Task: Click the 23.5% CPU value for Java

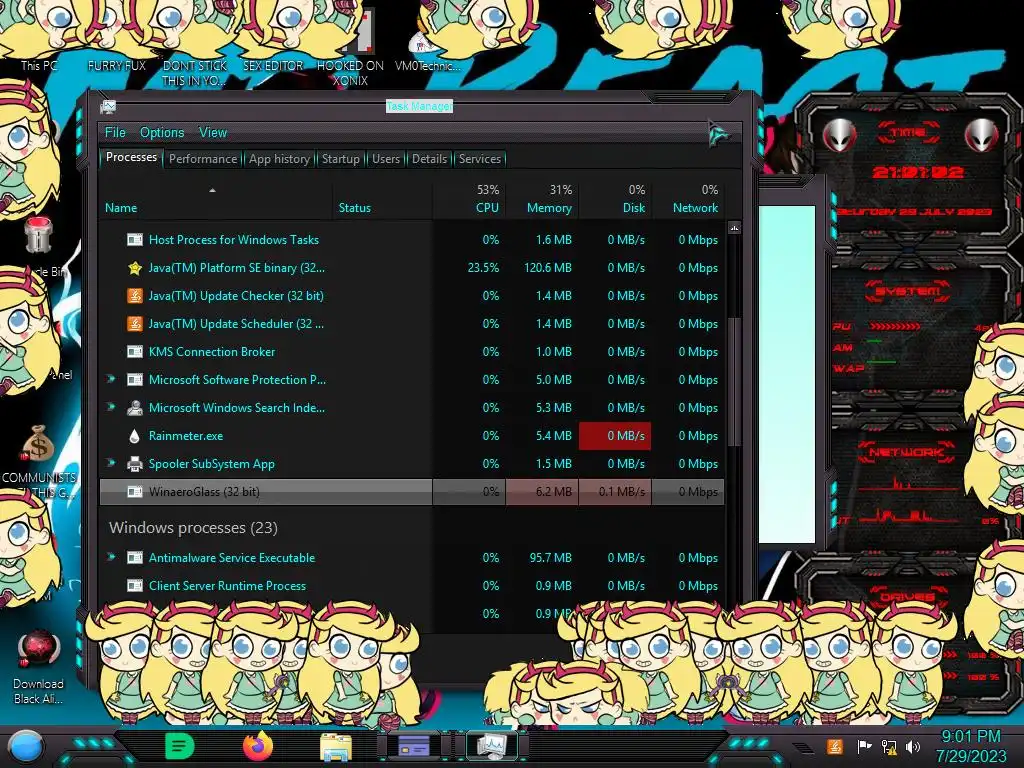Action: 483,268
